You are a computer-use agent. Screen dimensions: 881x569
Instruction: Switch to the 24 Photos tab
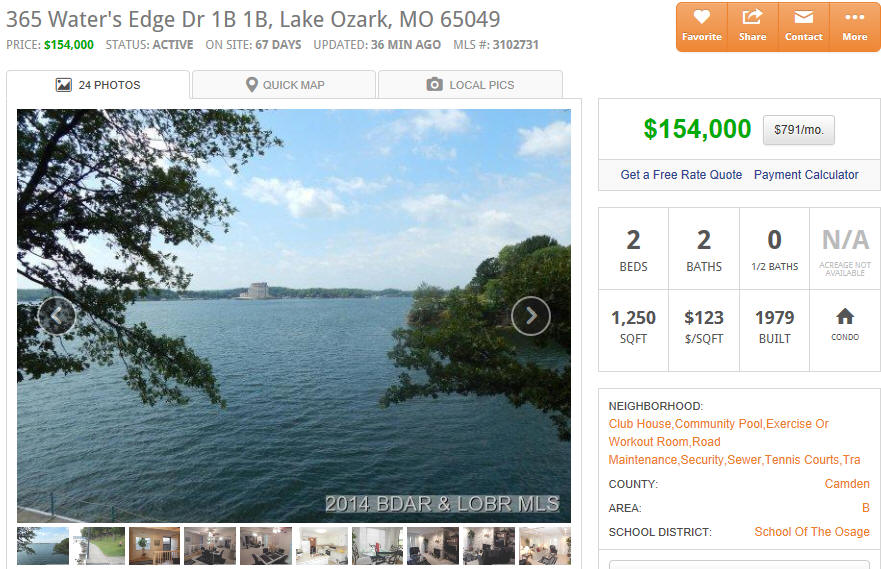(x=98, y=85)
